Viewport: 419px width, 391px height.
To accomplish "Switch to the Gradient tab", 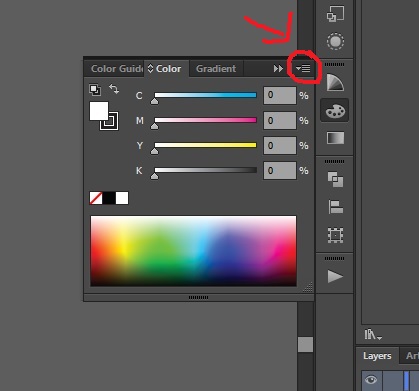I will pyautogui.click(x=216, y=69).
